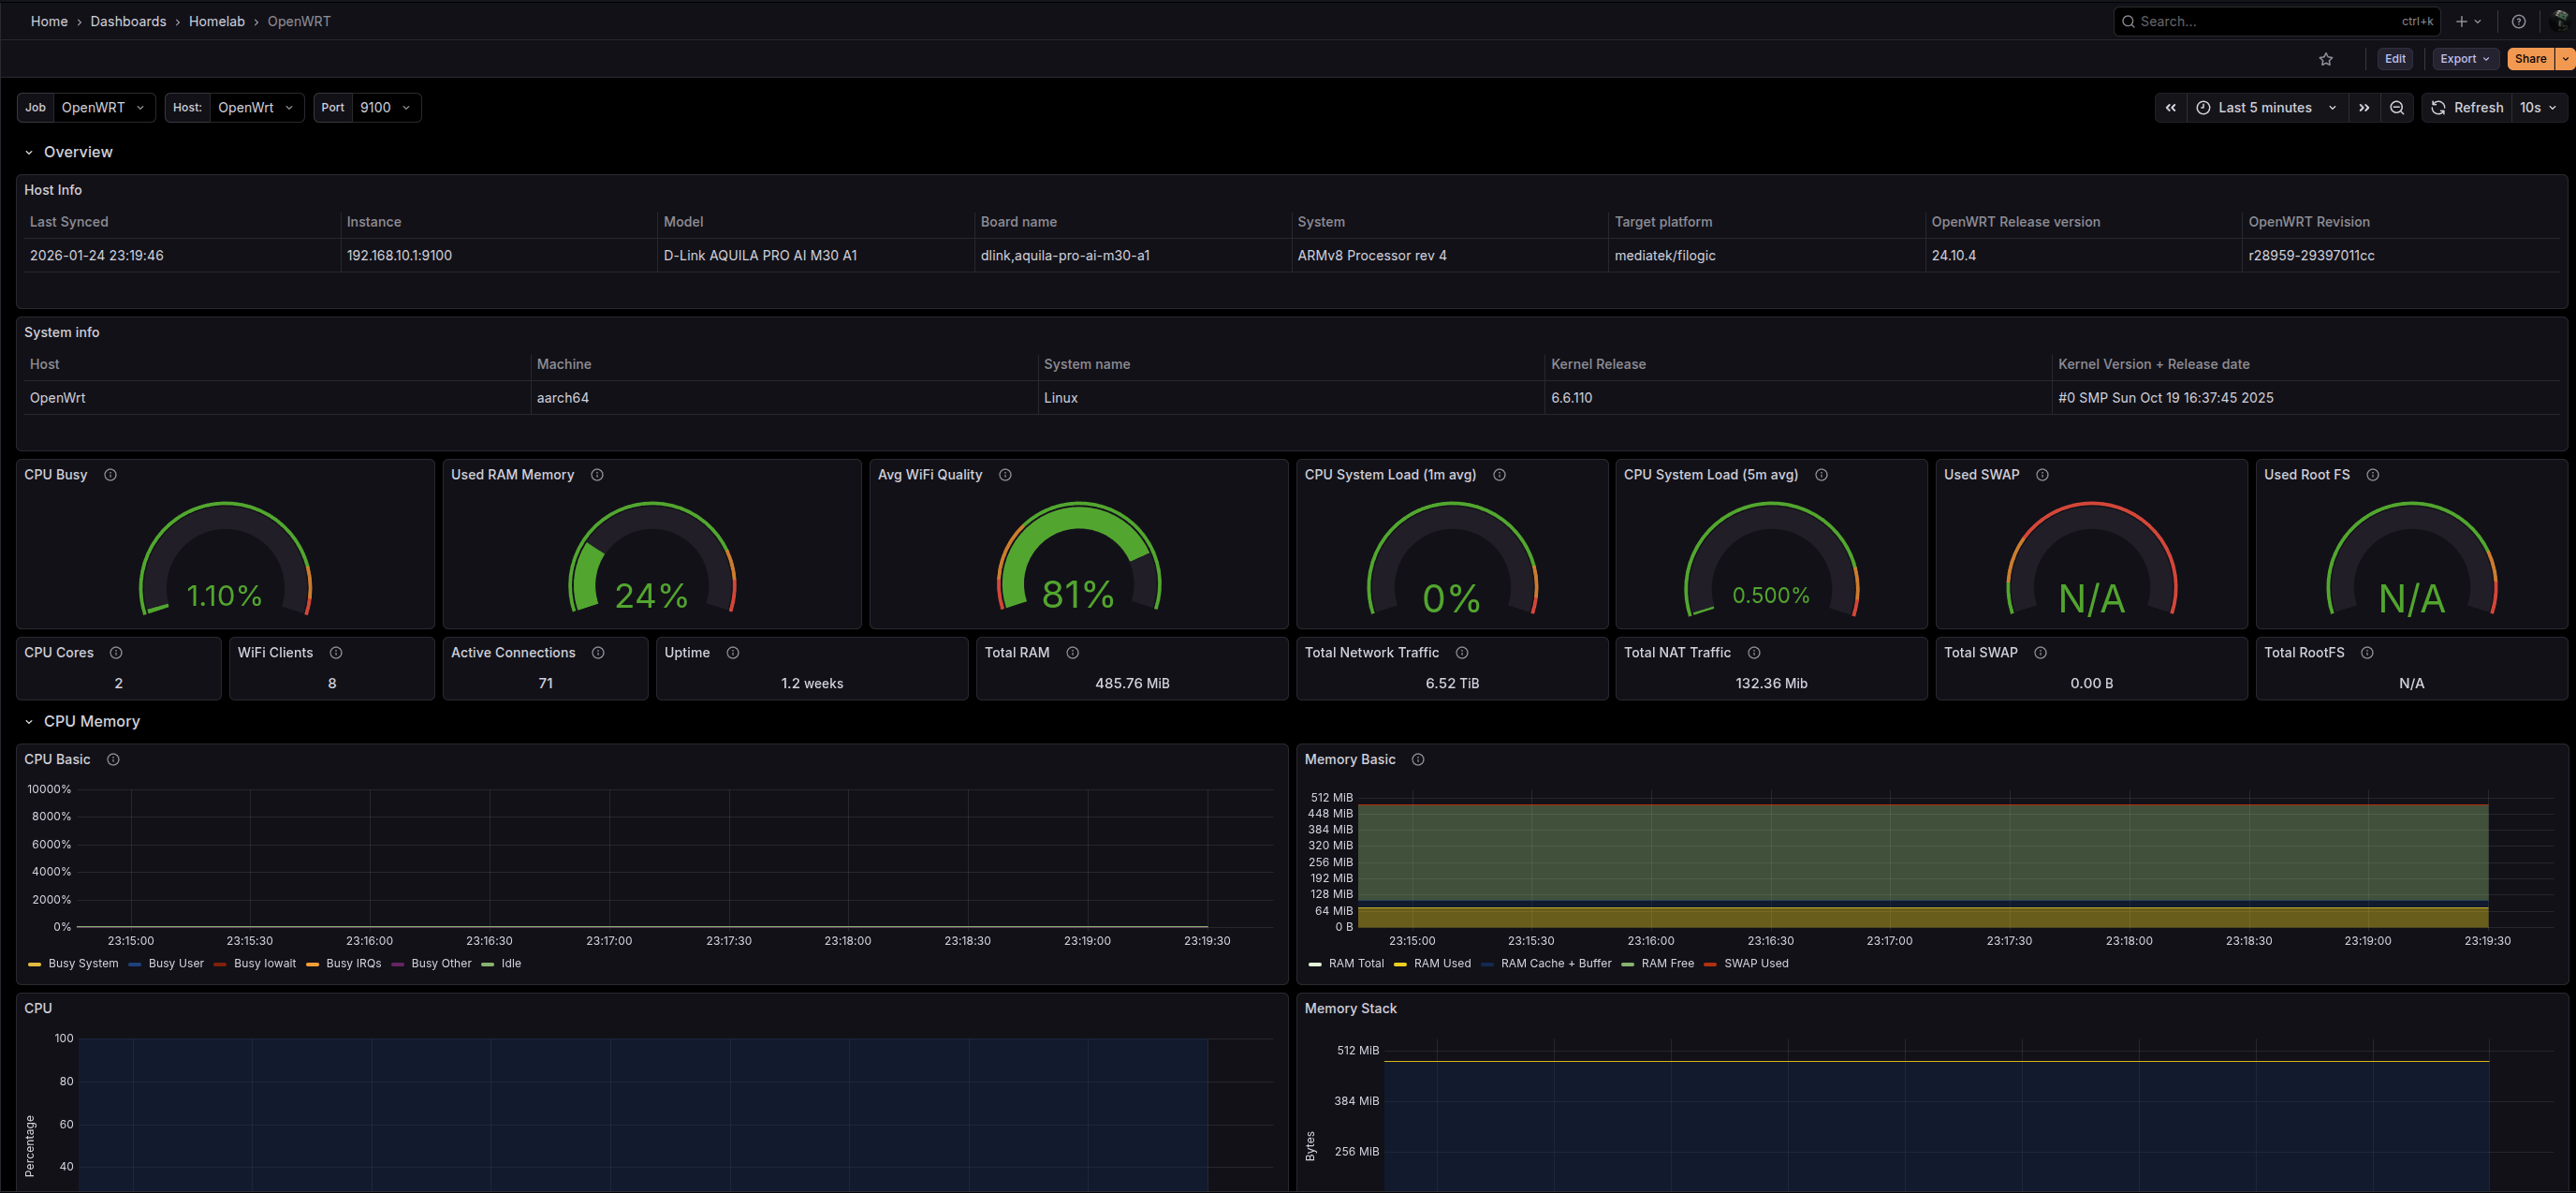Click the orange Share button
Image resolution: width=2576 pixels, height=1193 pixels.
coord(2529,59)
